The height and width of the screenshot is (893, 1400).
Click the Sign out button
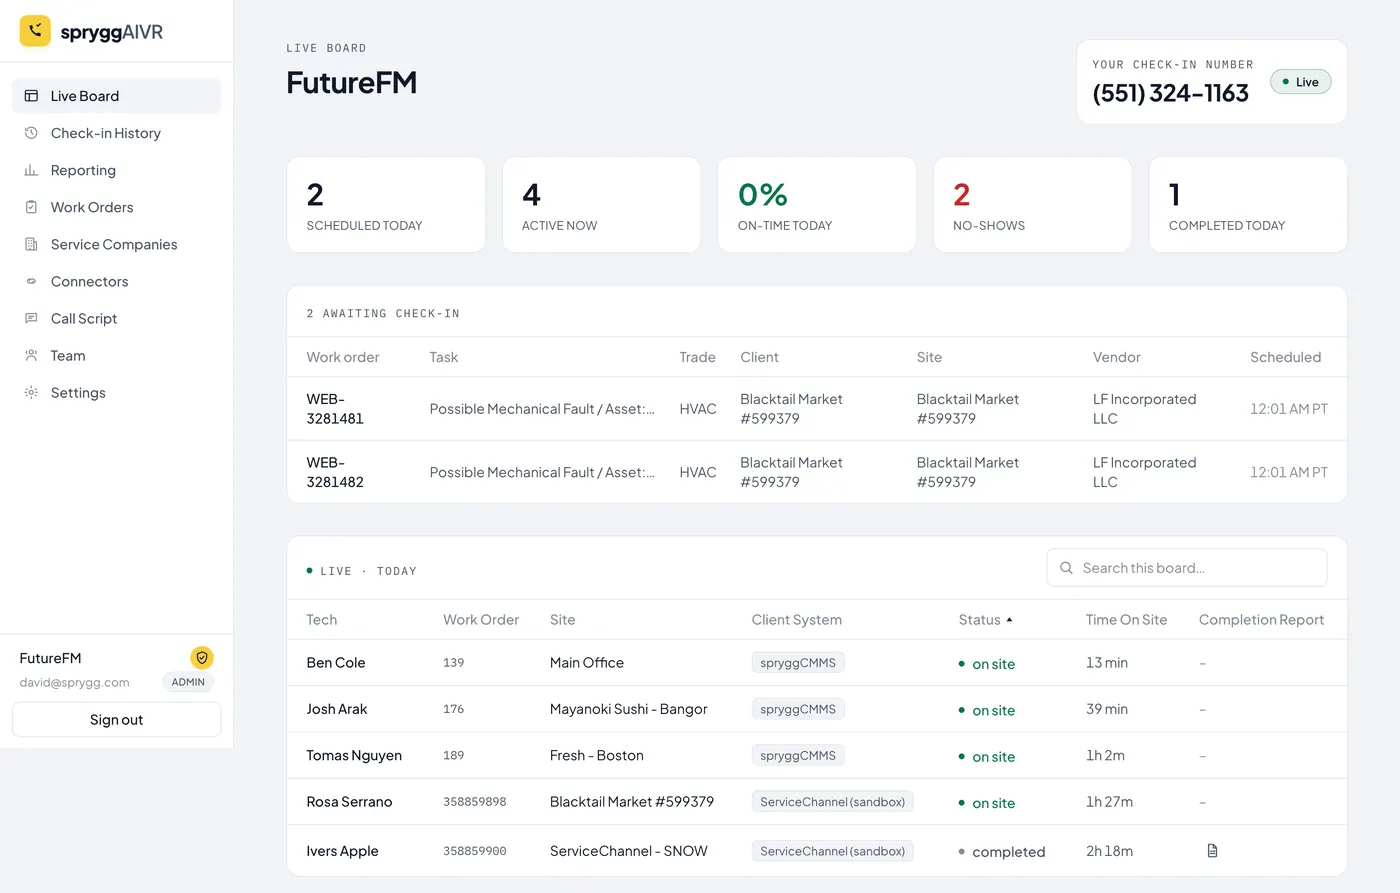click(x=116, y=720)
